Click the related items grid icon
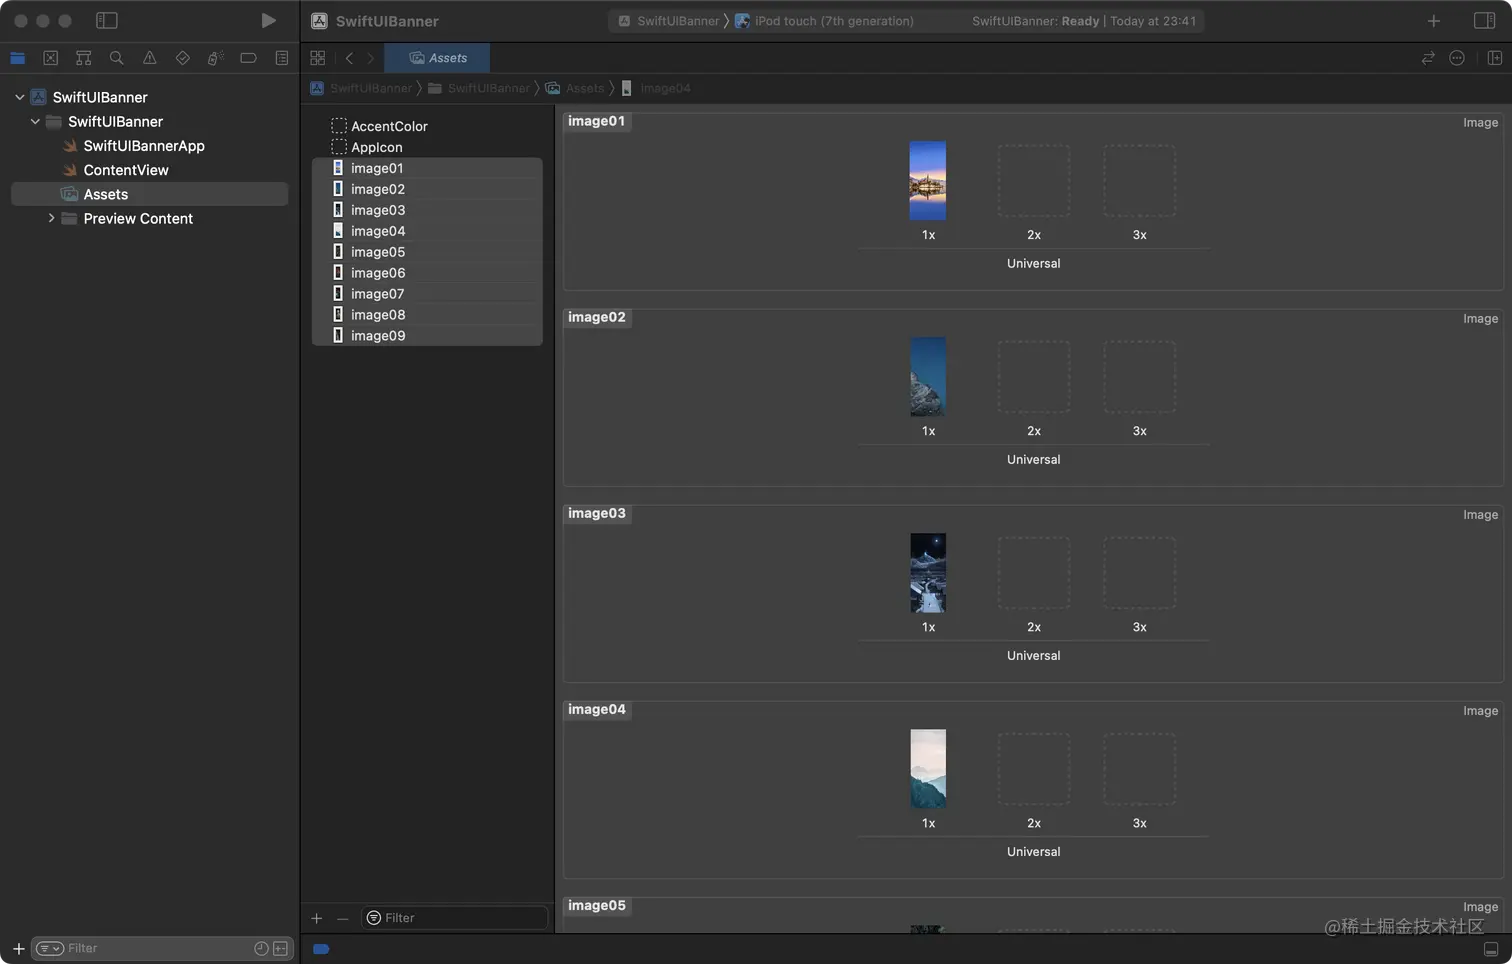Screen dimensions: 1512x964 318,58
